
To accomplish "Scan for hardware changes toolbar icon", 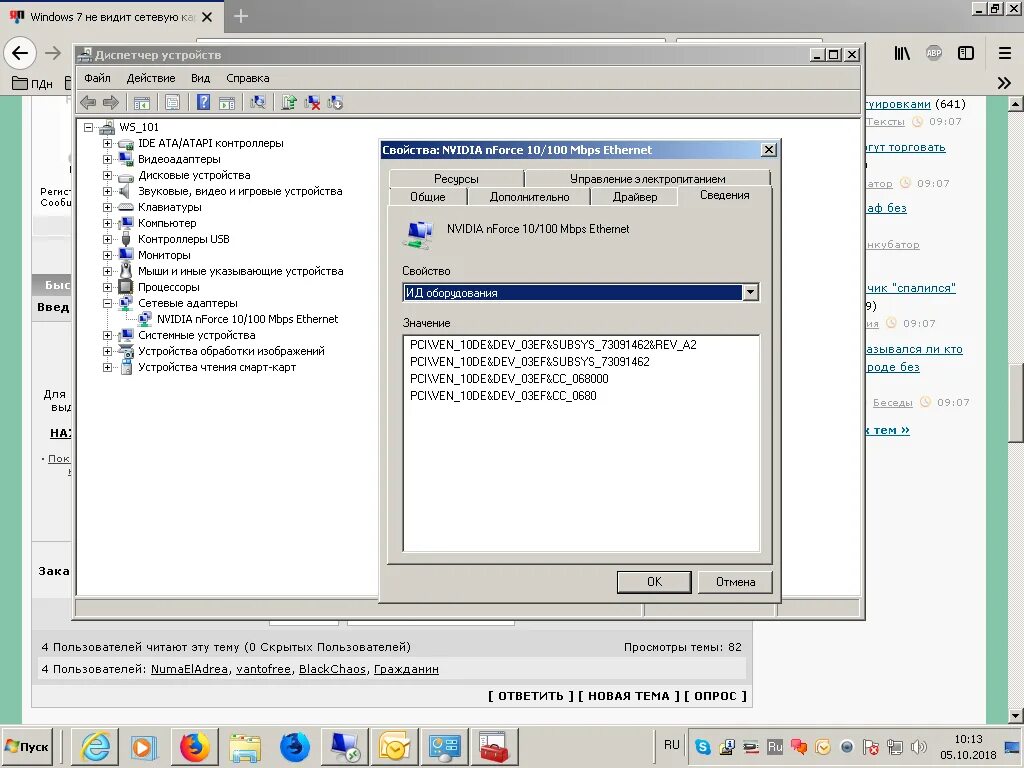I will point(258,102).
